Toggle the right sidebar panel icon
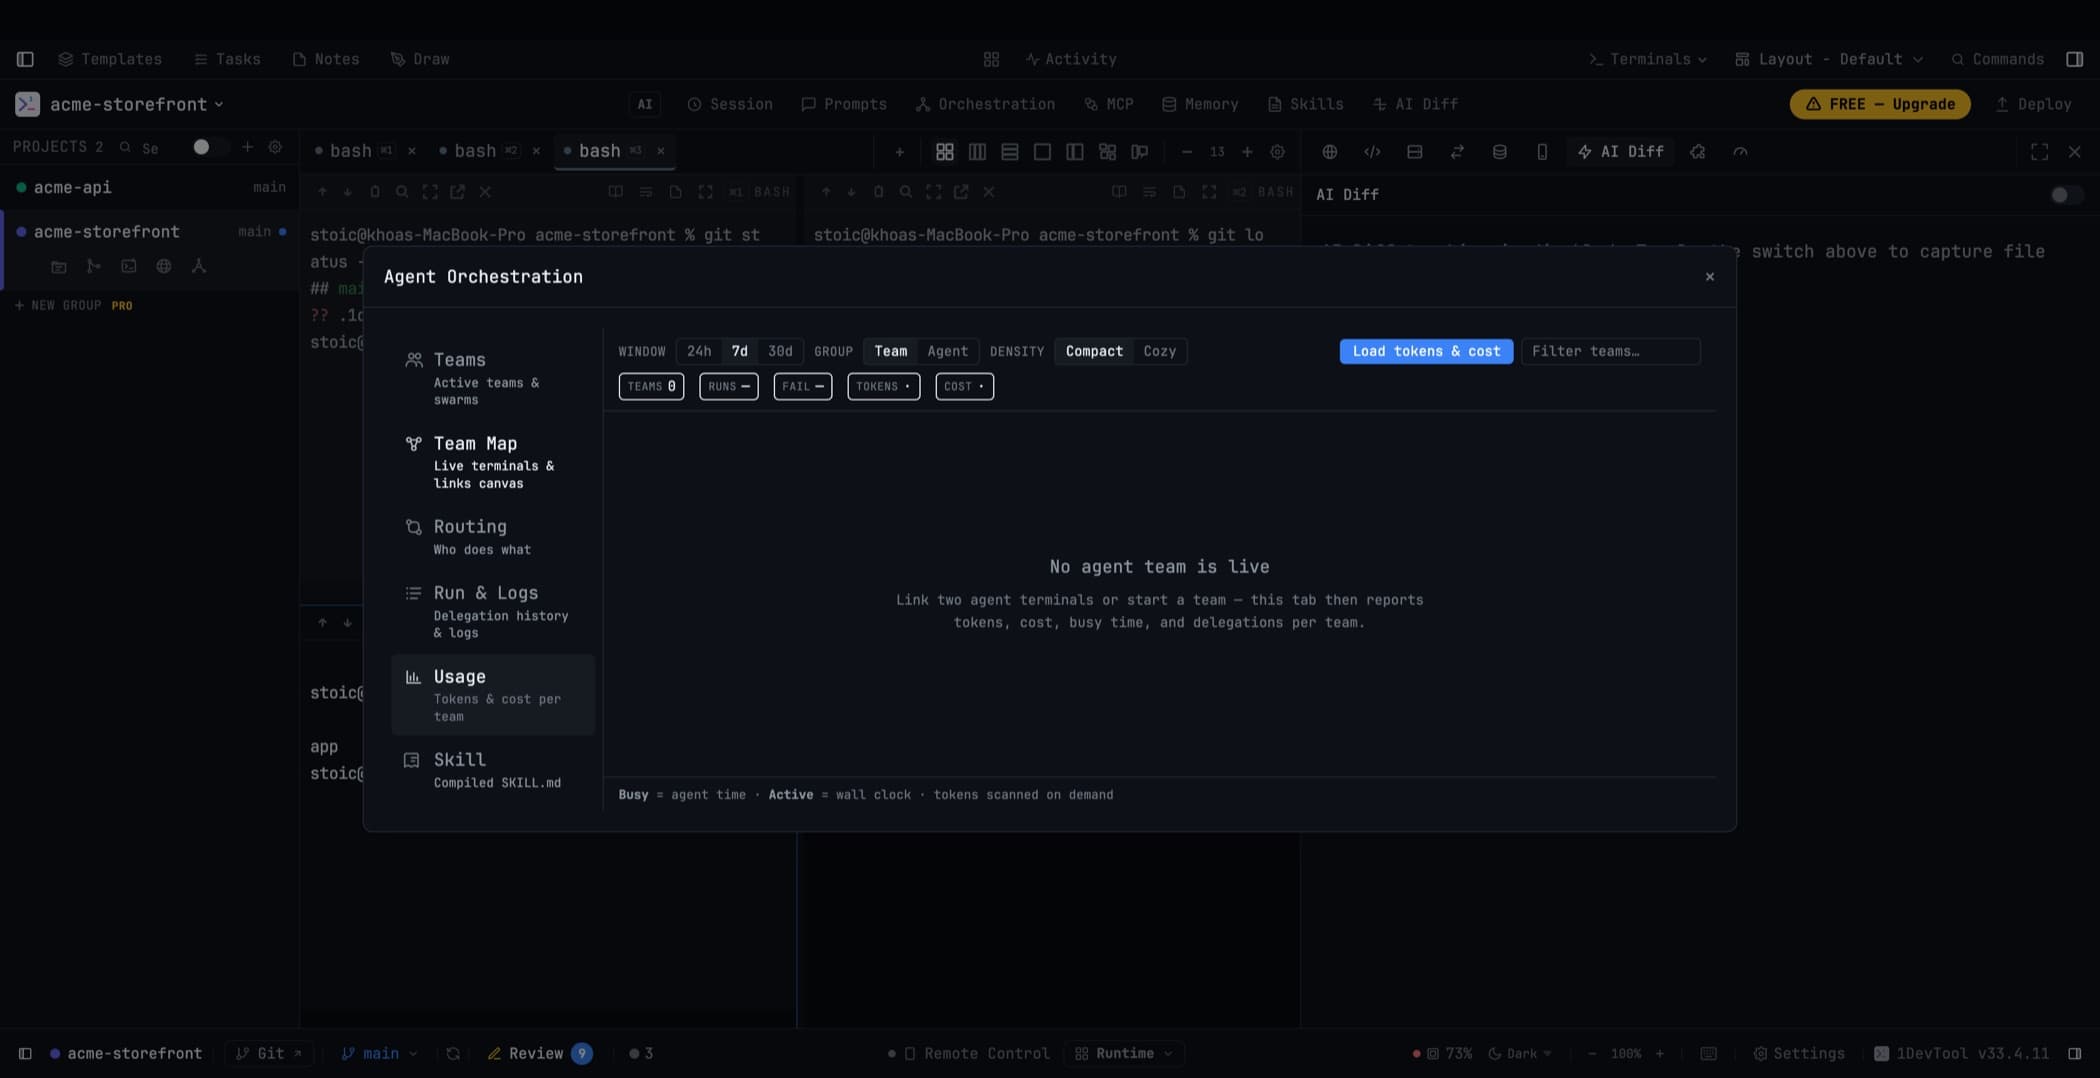The image size is (2100, 1078). 2074,59
